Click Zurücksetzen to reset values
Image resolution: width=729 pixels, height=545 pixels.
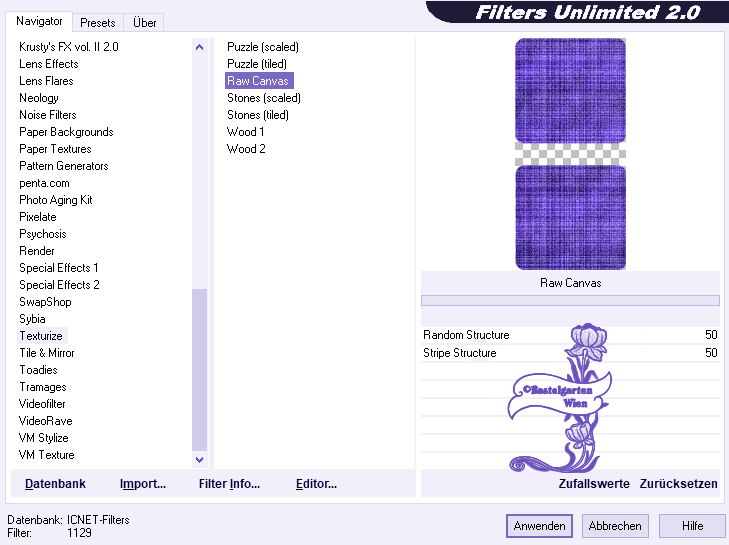point(678,484)
